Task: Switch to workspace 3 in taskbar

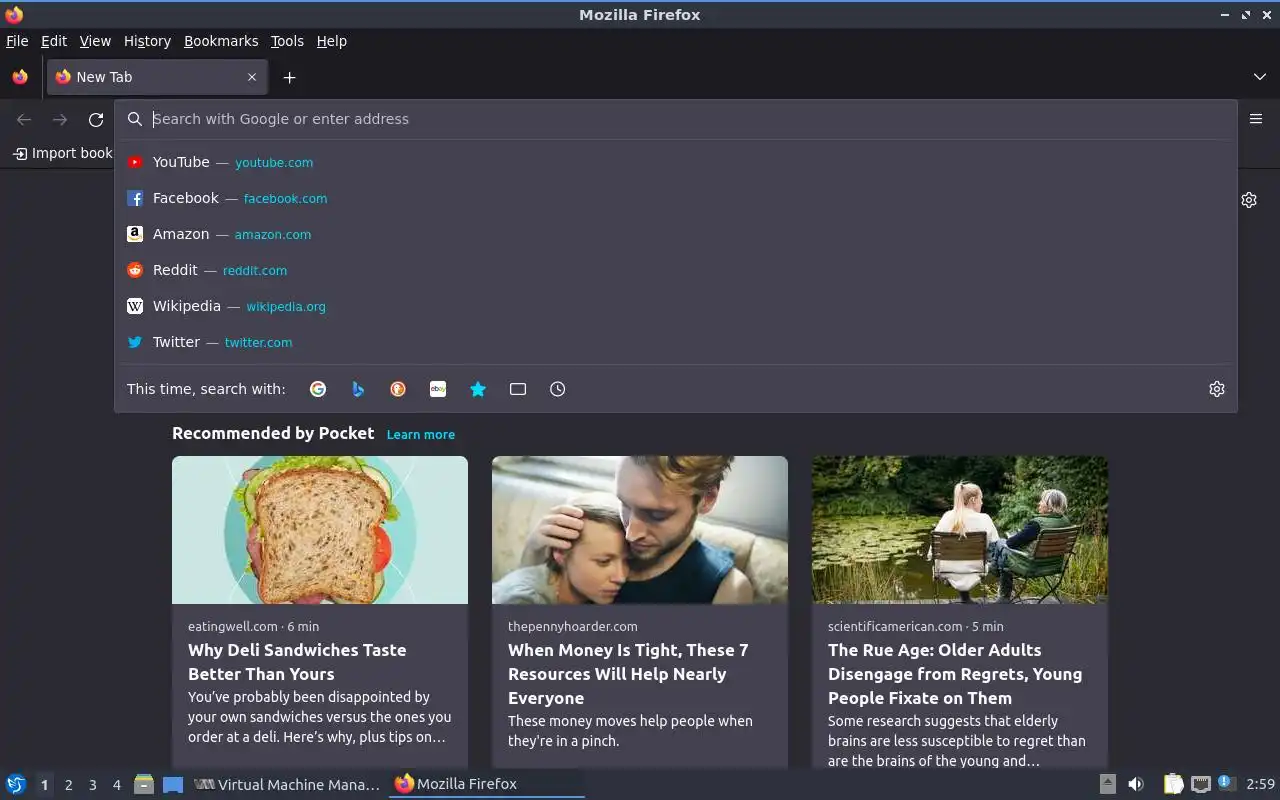Action: point(92,785)
